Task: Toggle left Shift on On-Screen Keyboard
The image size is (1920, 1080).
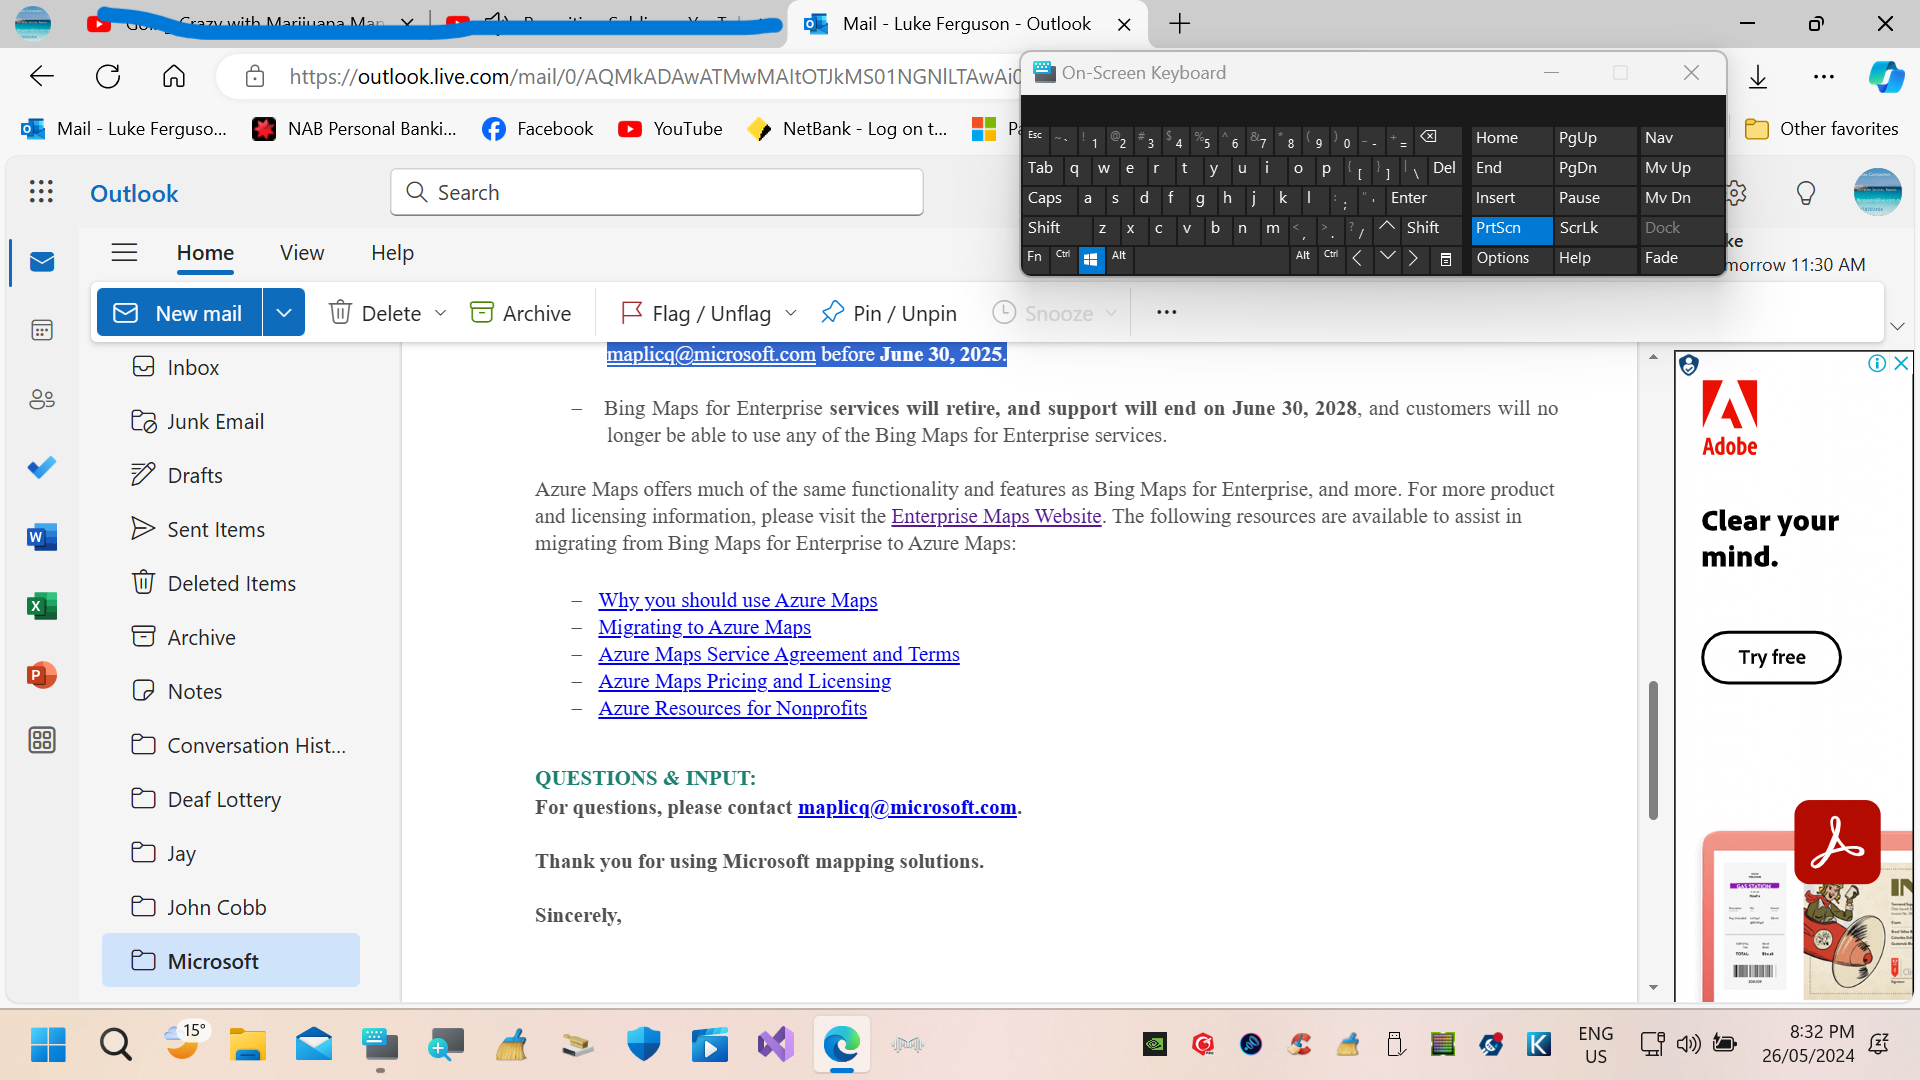Action: pyautogui.click(x=1056, y=228)
